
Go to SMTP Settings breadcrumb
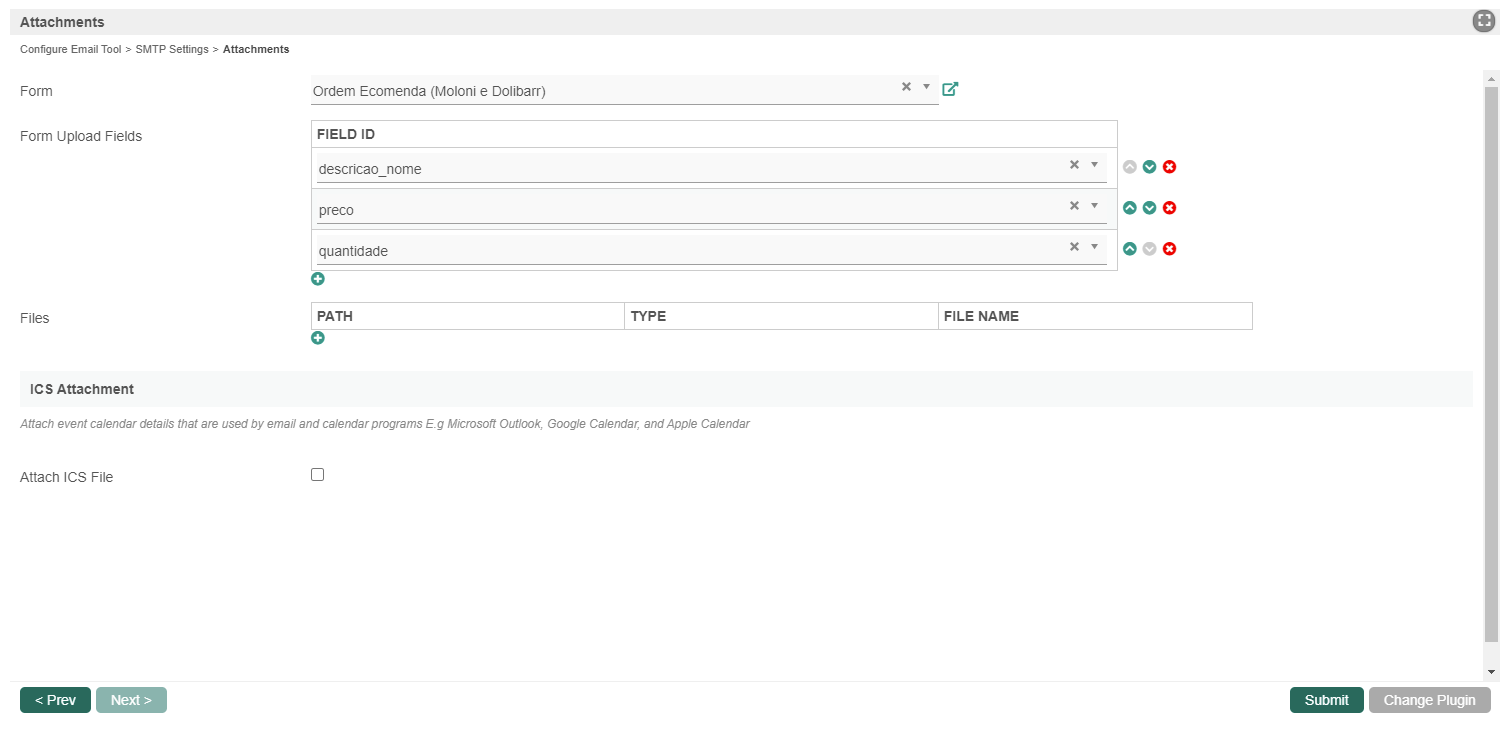point(172,49)
